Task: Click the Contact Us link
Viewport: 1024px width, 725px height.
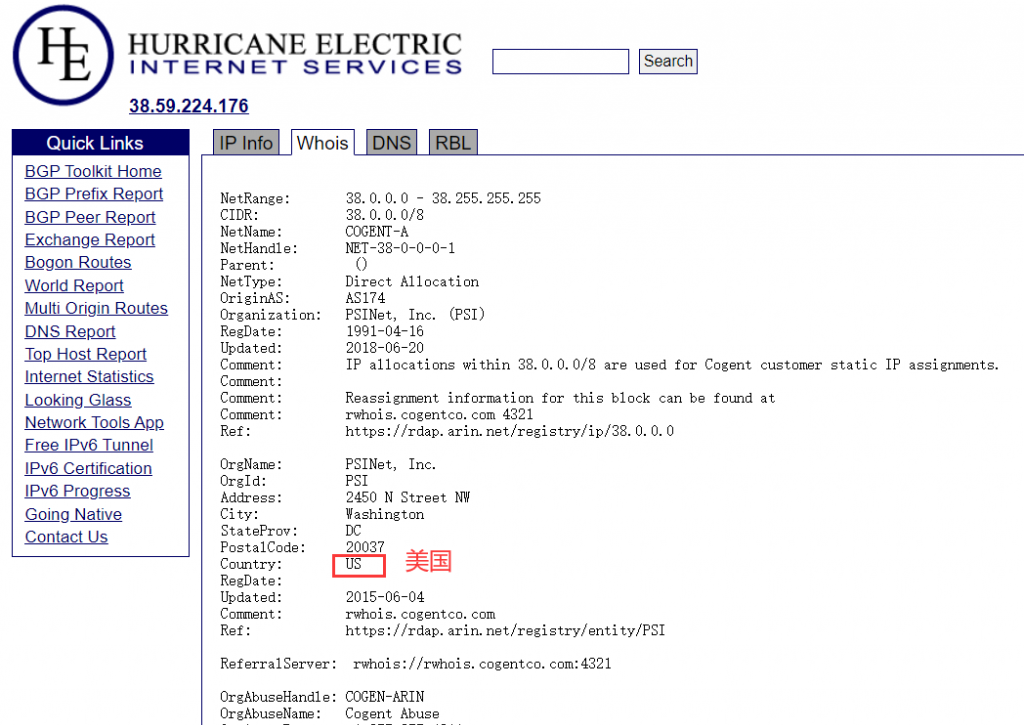Action: [x=66, y=537]
